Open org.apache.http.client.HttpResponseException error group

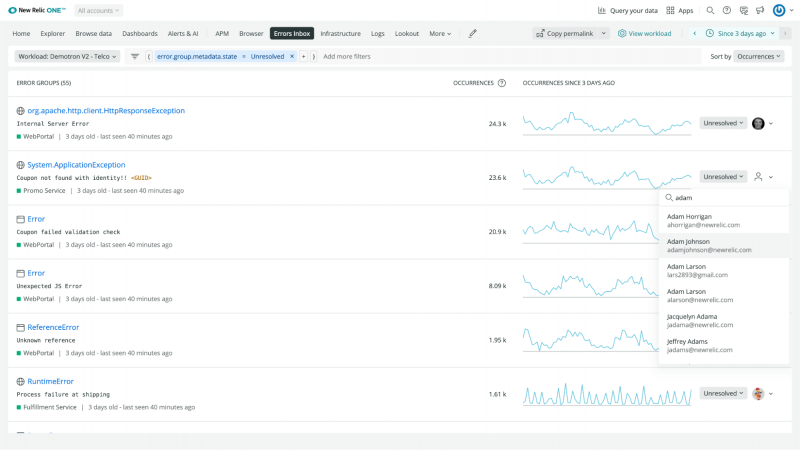[106, 111]
